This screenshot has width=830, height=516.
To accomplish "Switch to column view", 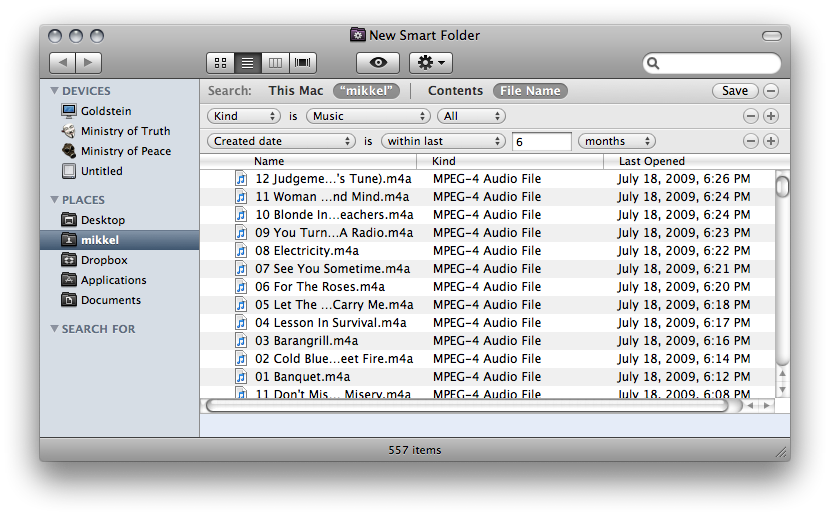I will click(275, 63).
